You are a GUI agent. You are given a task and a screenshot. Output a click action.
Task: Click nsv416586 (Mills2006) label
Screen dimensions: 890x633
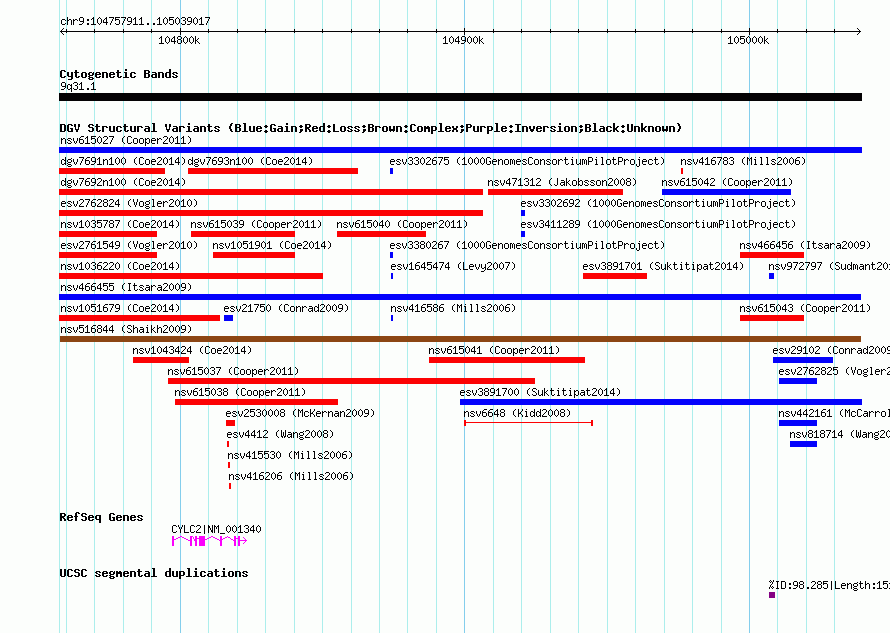[x=453, y=308]
